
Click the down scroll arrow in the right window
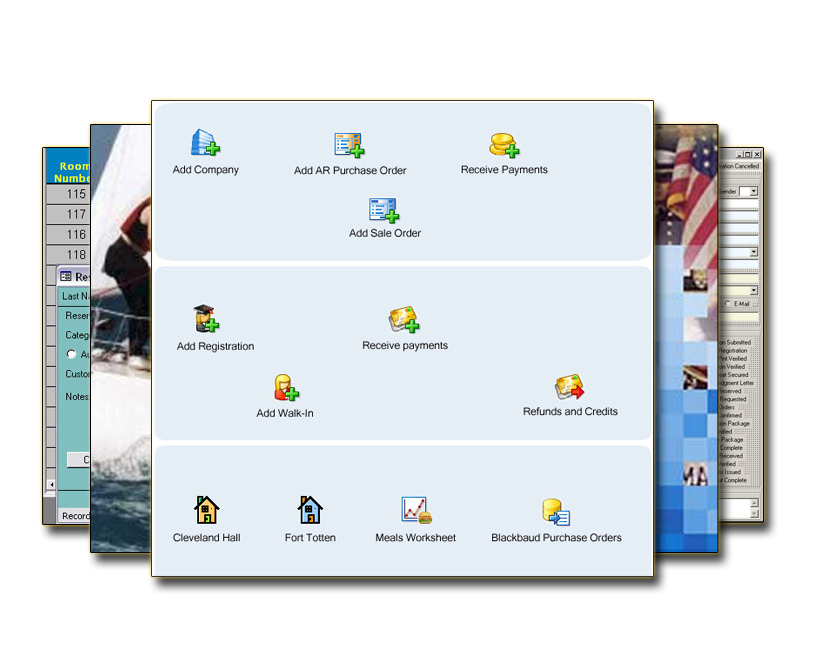point(754,514)
